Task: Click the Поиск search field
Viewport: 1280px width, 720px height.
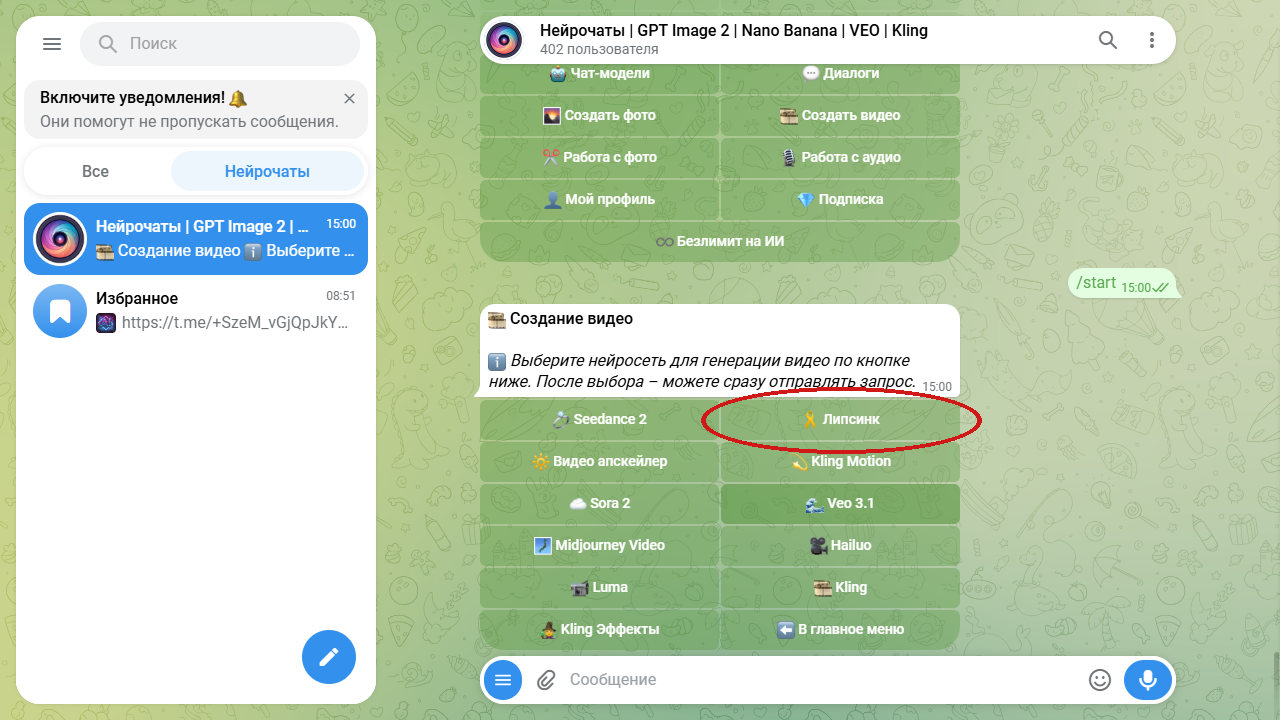Action: (220, 44)
